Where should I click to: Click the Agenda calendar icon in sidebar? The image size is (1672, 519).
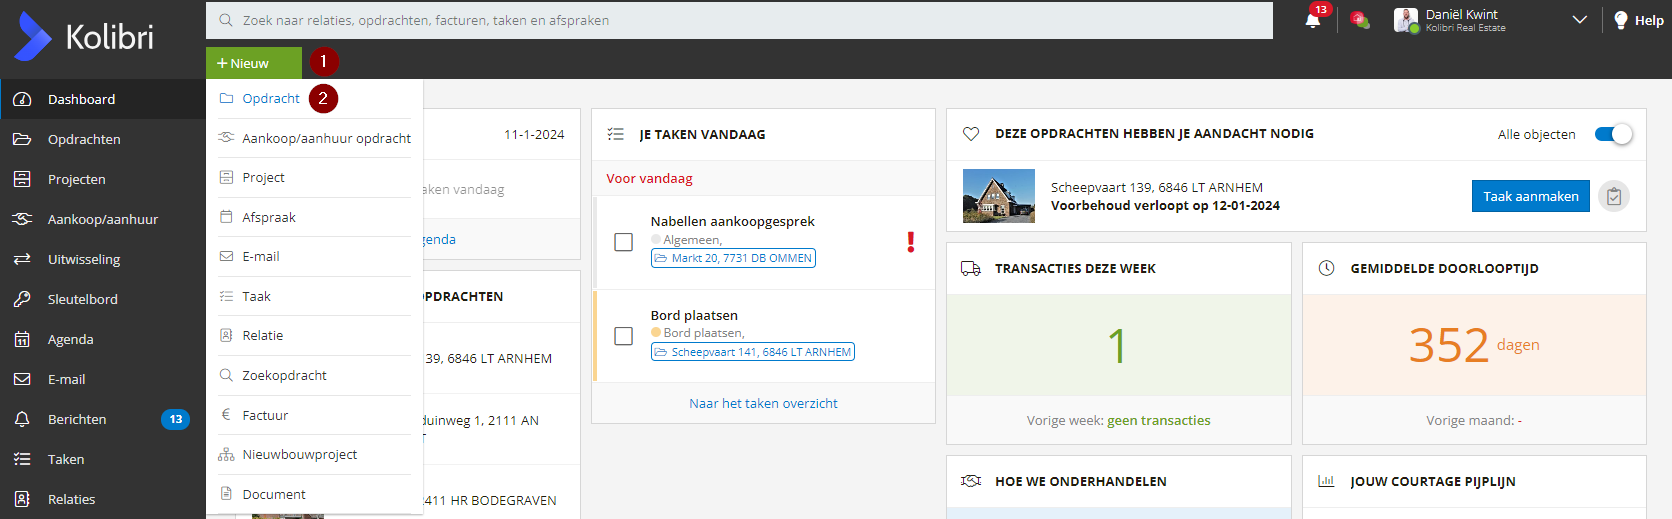(22, 339)
